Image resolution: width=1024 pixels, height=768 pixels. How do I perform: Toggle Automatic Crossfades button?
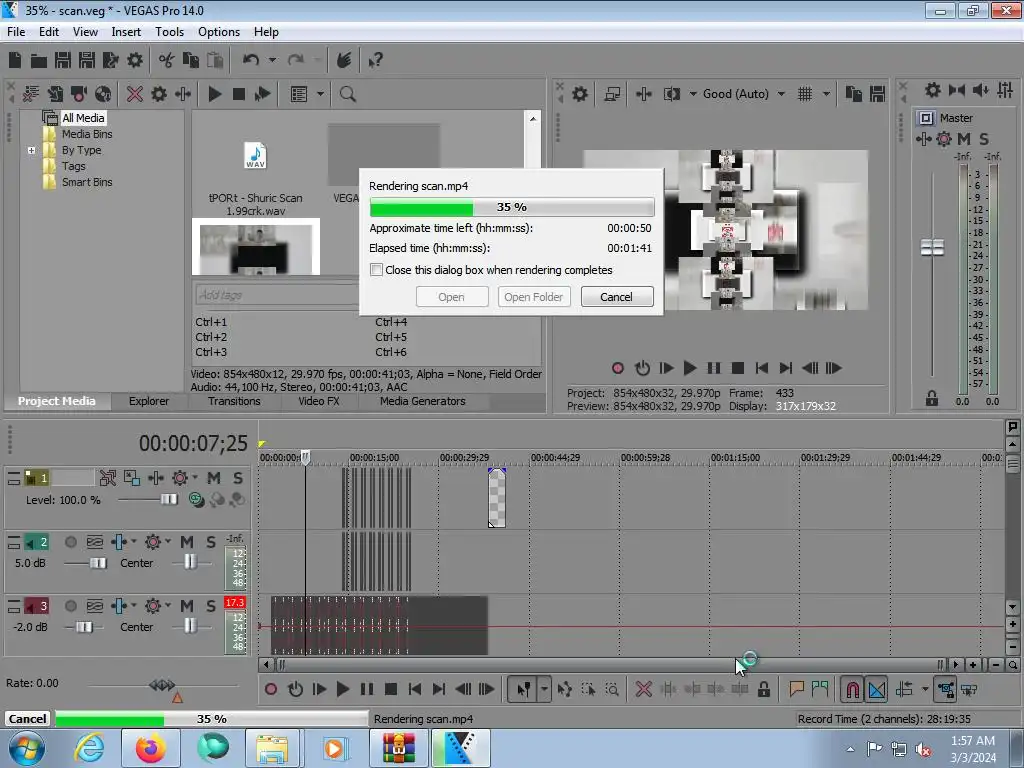pos(876,689)
